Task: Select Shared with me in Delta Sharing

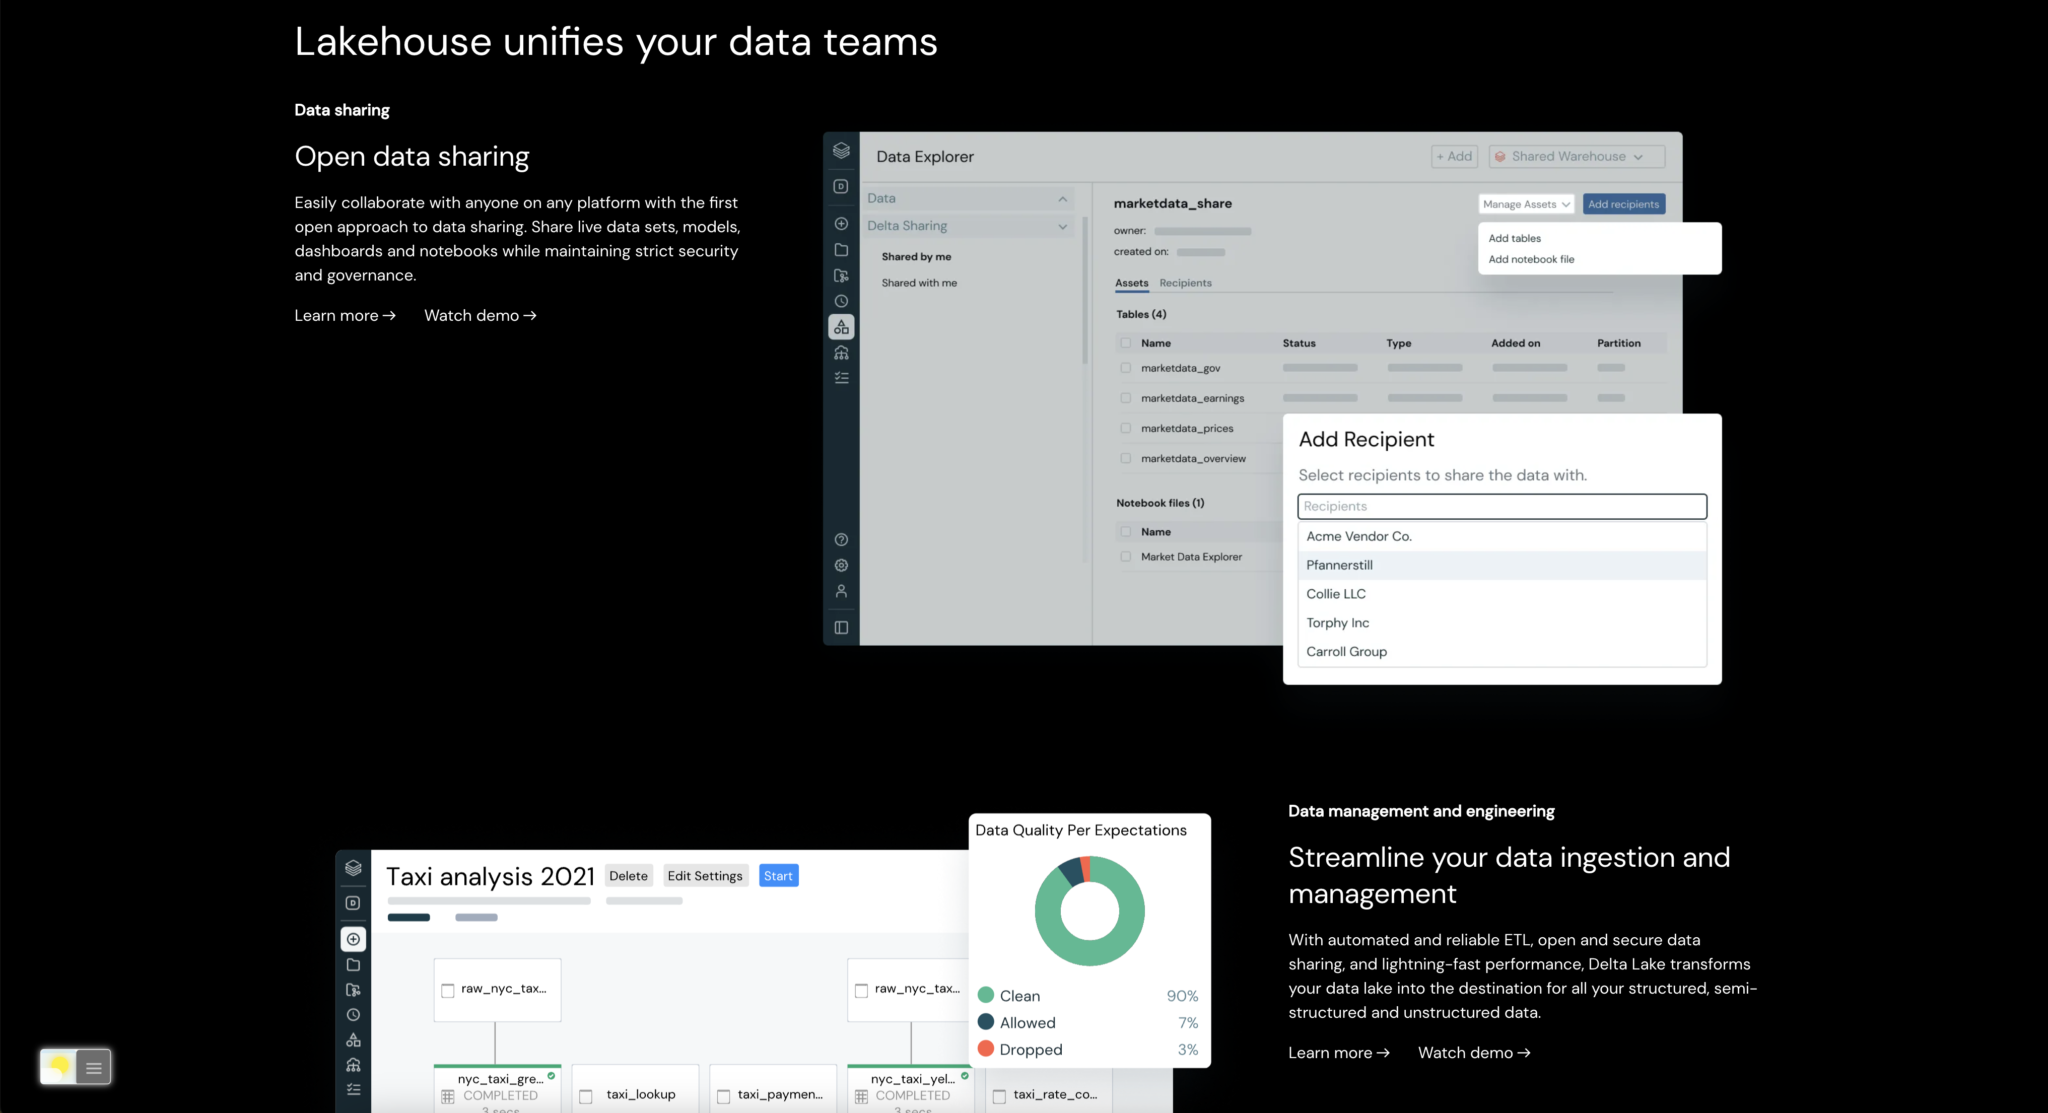Action: [918, 282]
